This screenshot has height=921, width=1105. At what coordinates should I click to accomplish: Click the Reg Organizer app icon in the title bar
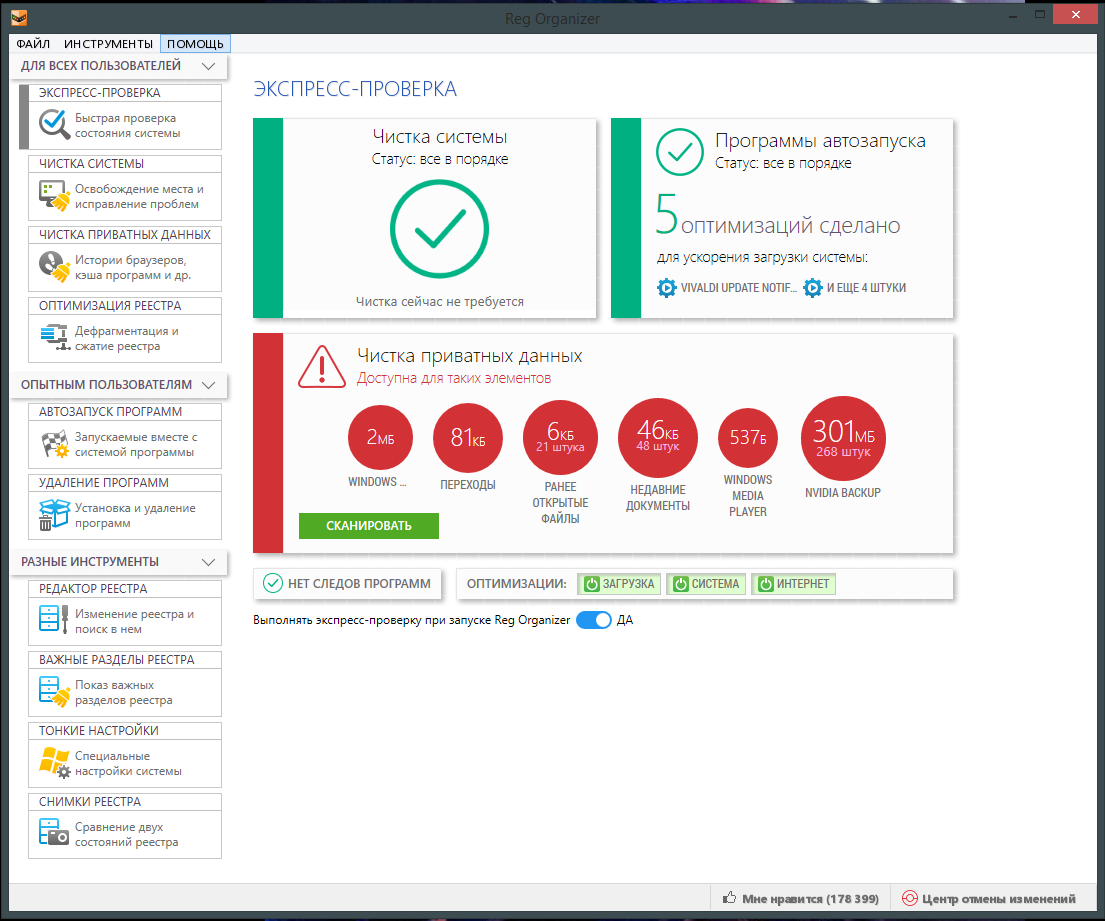click(19, 18)
